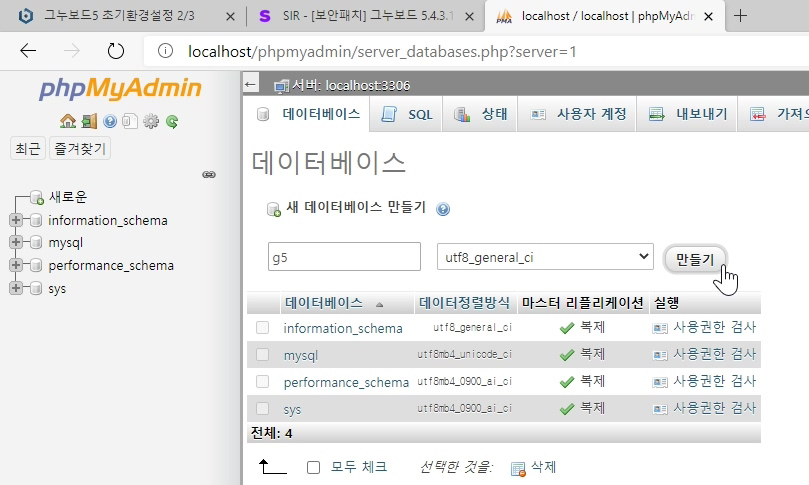Open a new browser tab
The height and width of the screenshot is (485, 809).
coord(740,16)
